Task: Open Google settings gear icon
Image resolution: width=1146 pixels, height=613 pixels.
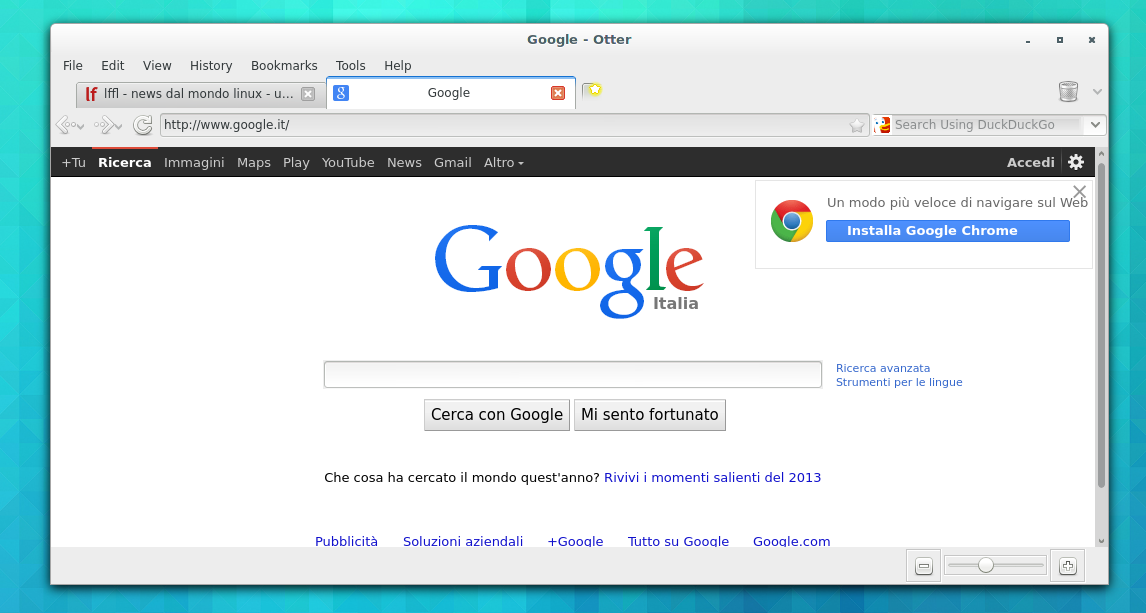Action: (x=1076, y=162)
